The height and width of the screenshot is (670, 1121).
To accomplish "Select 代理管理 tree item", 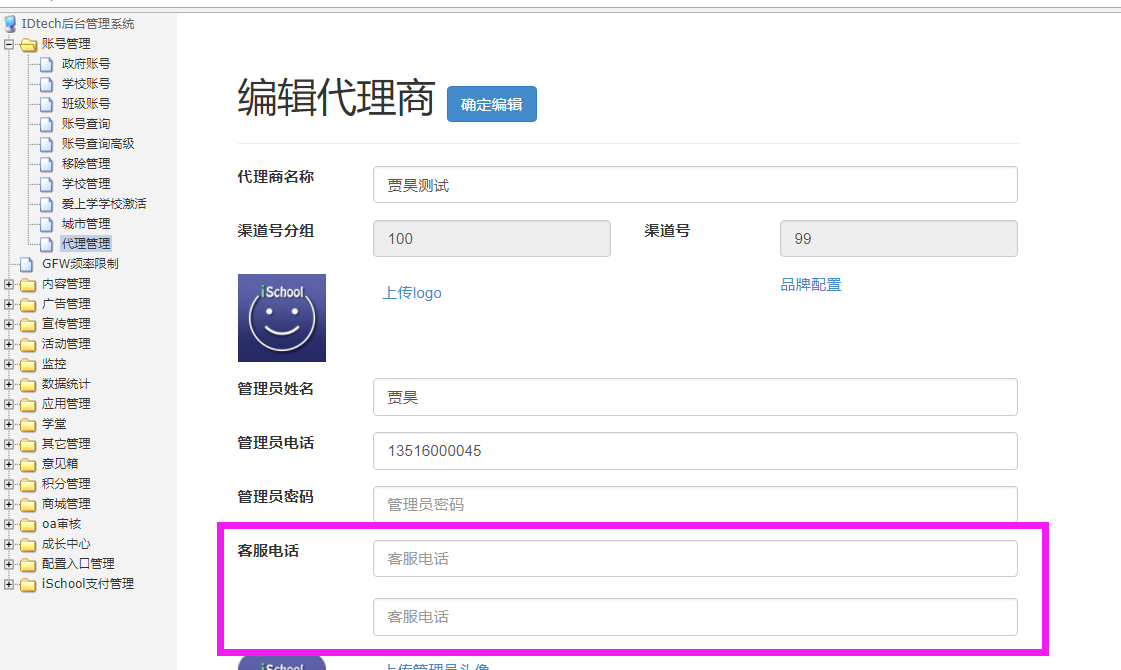I will (x=86, y=244).
